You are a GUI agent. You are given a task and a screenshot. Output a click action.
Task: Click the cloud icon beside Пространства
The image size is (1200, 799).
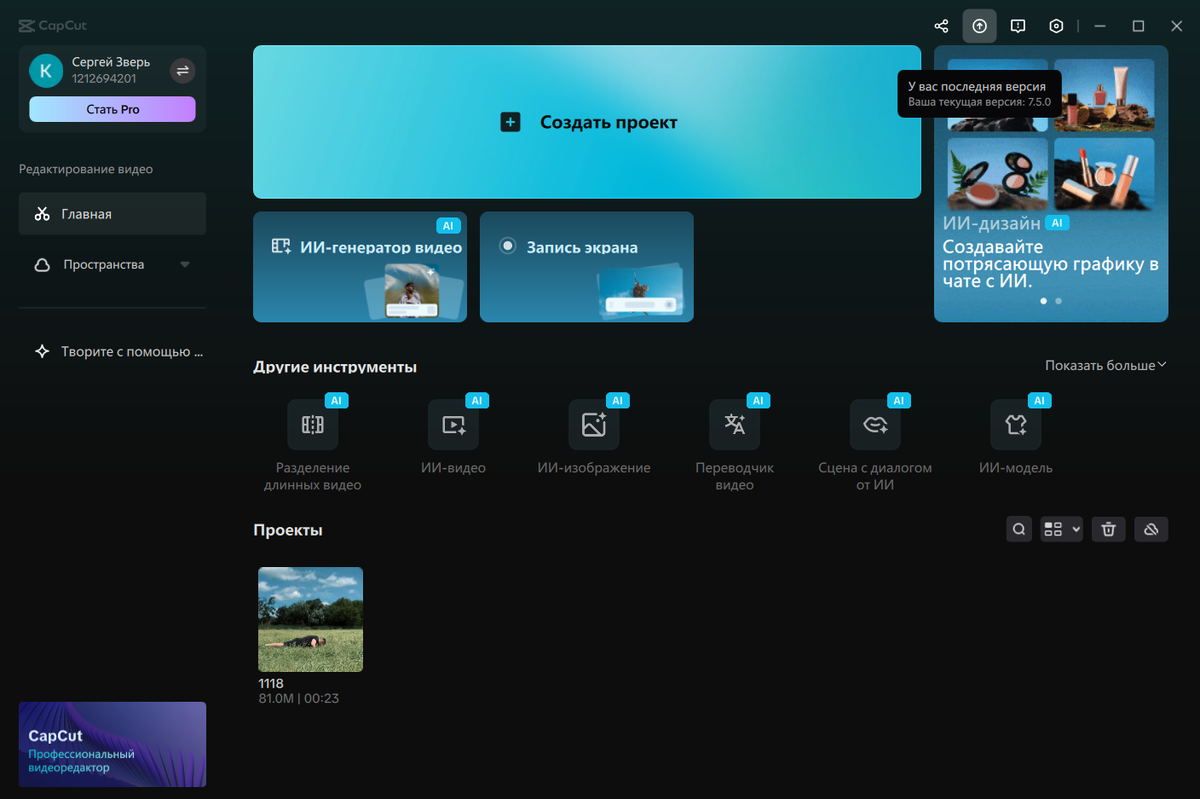coord(42,265)
